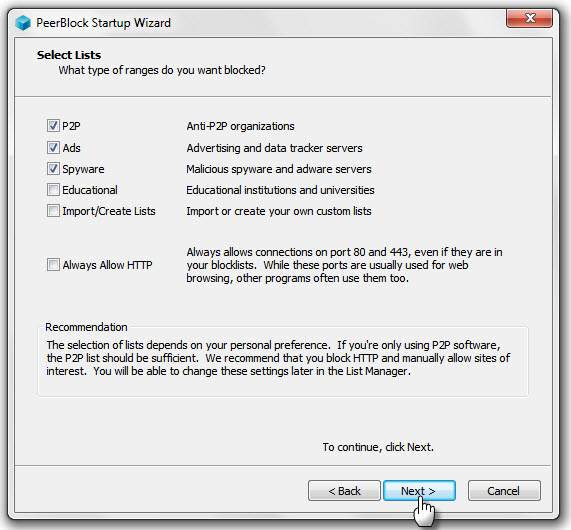Click the Recommendation paragraph text
Viewport: 571px width, 530px height.
278,358
